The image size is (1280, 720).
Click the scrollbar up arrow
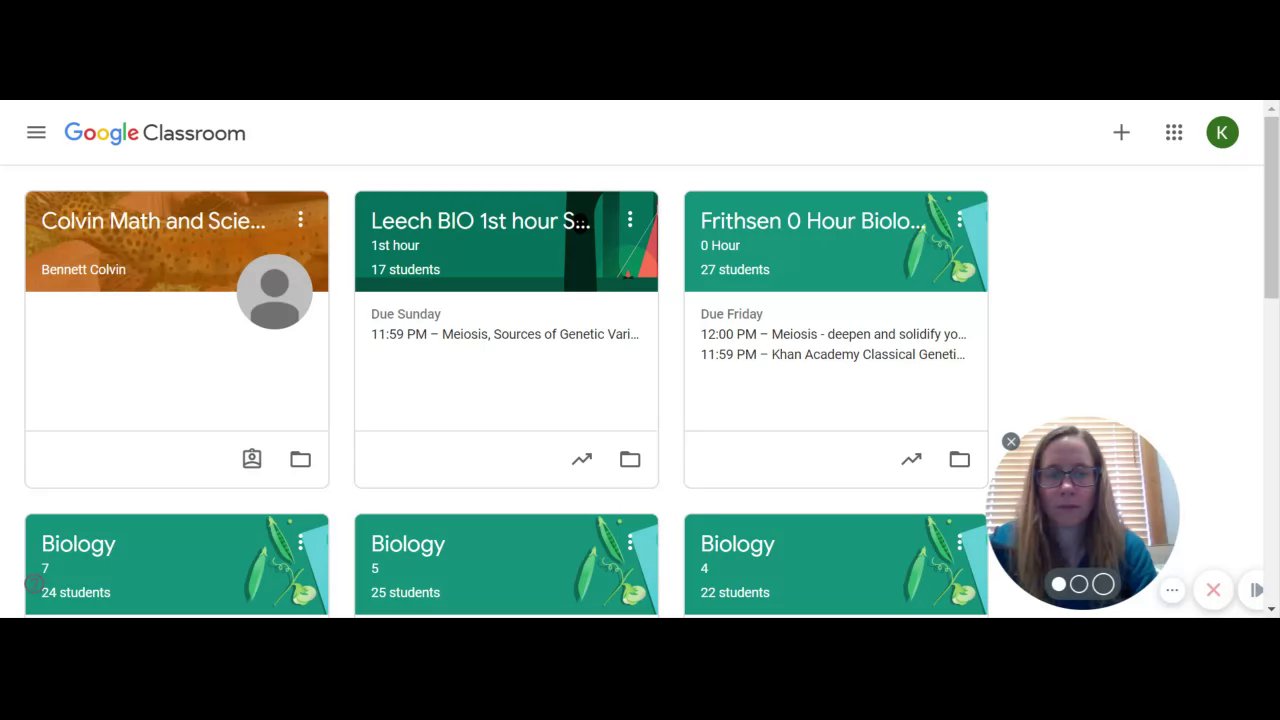pos(1271,108)
